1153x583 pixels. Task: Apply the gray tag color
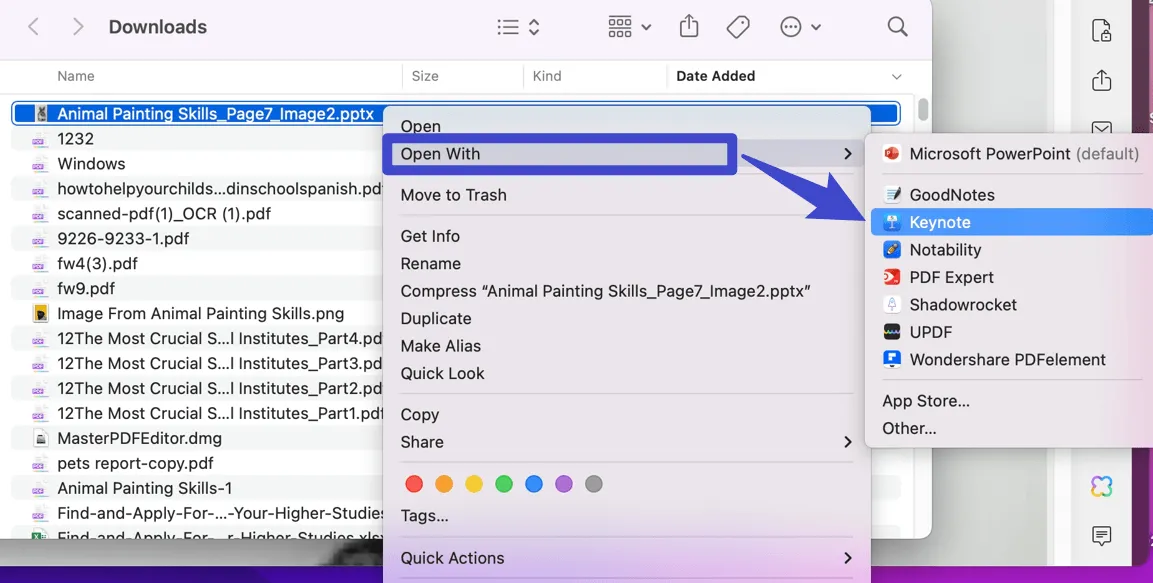click(593, 484)
